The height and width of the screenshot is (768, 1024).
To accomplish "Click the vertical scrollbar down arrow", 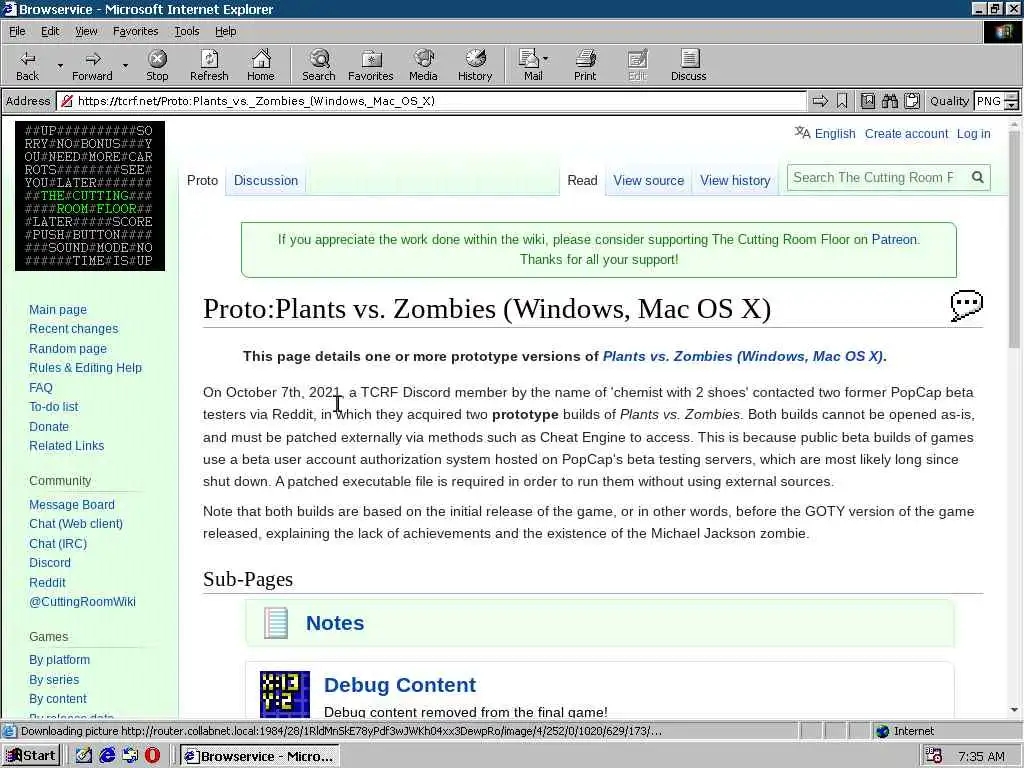I will (1014, 710).
